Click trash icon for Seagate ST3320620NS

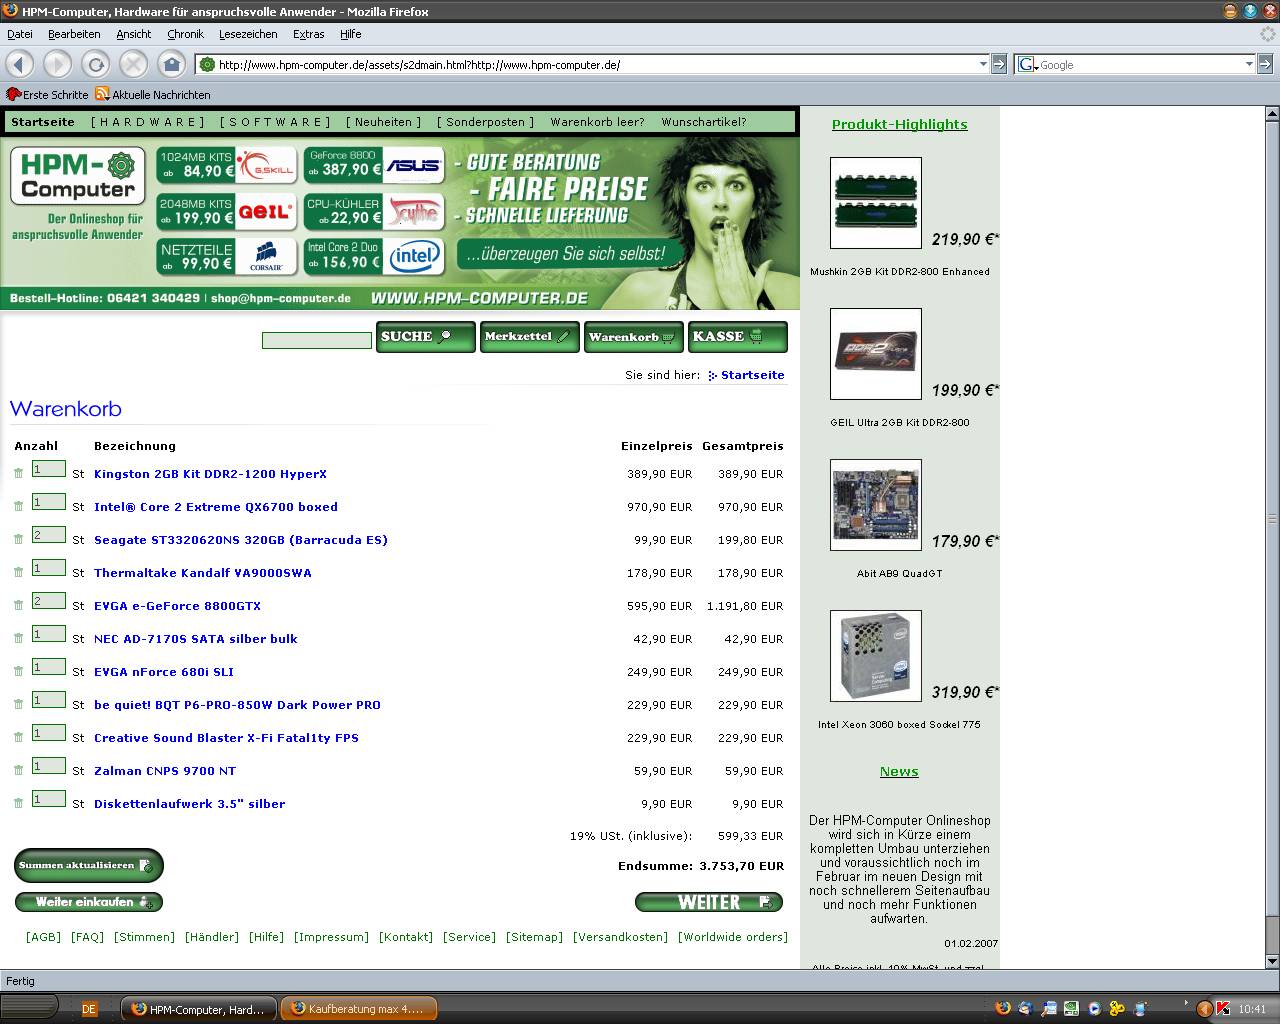(18, 540)
